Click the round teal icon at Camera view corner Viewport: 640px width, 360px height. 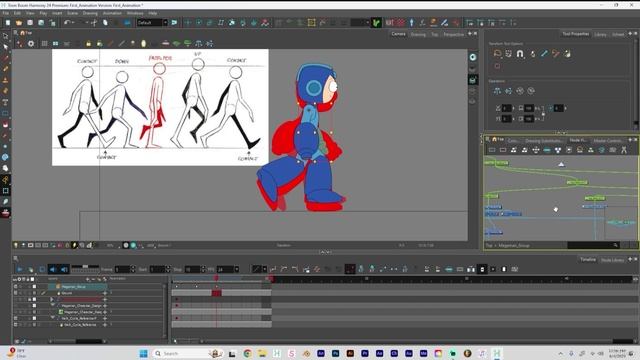(473, 57)
